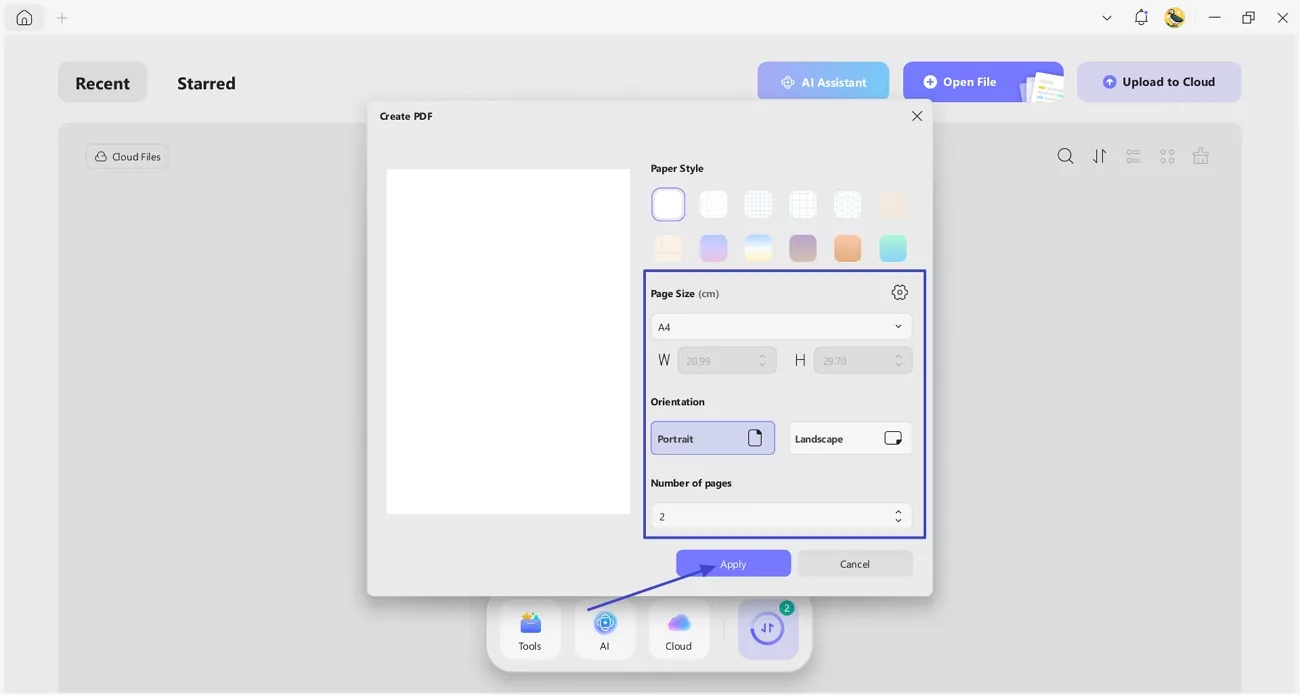Open the title bar dropdown chevron
The image size is (1300, 695).
tap(1107, 18)
